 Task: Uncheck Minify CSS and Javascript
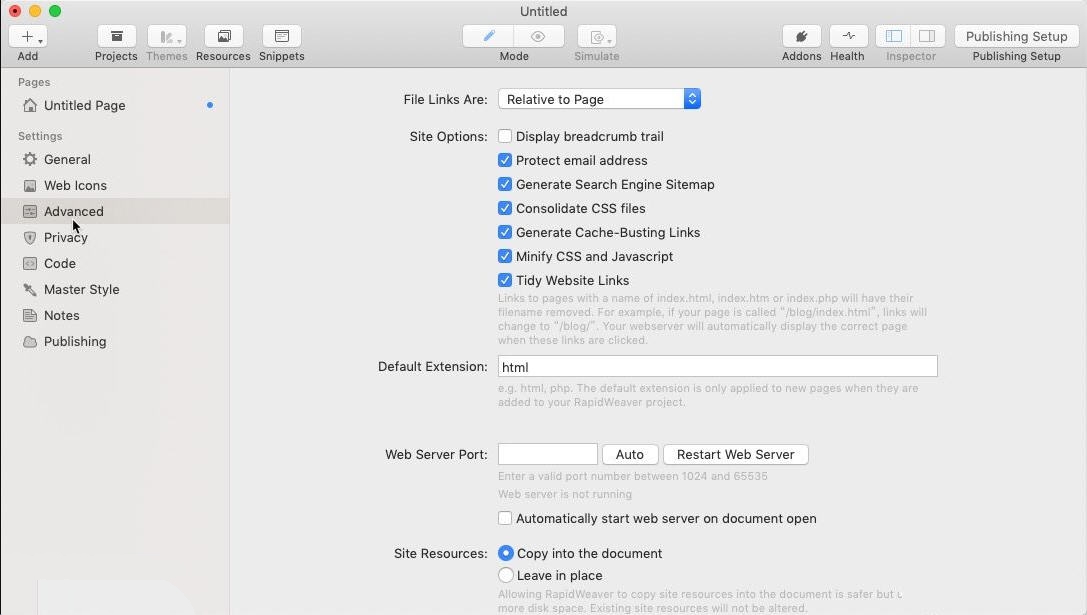(505, 256)
